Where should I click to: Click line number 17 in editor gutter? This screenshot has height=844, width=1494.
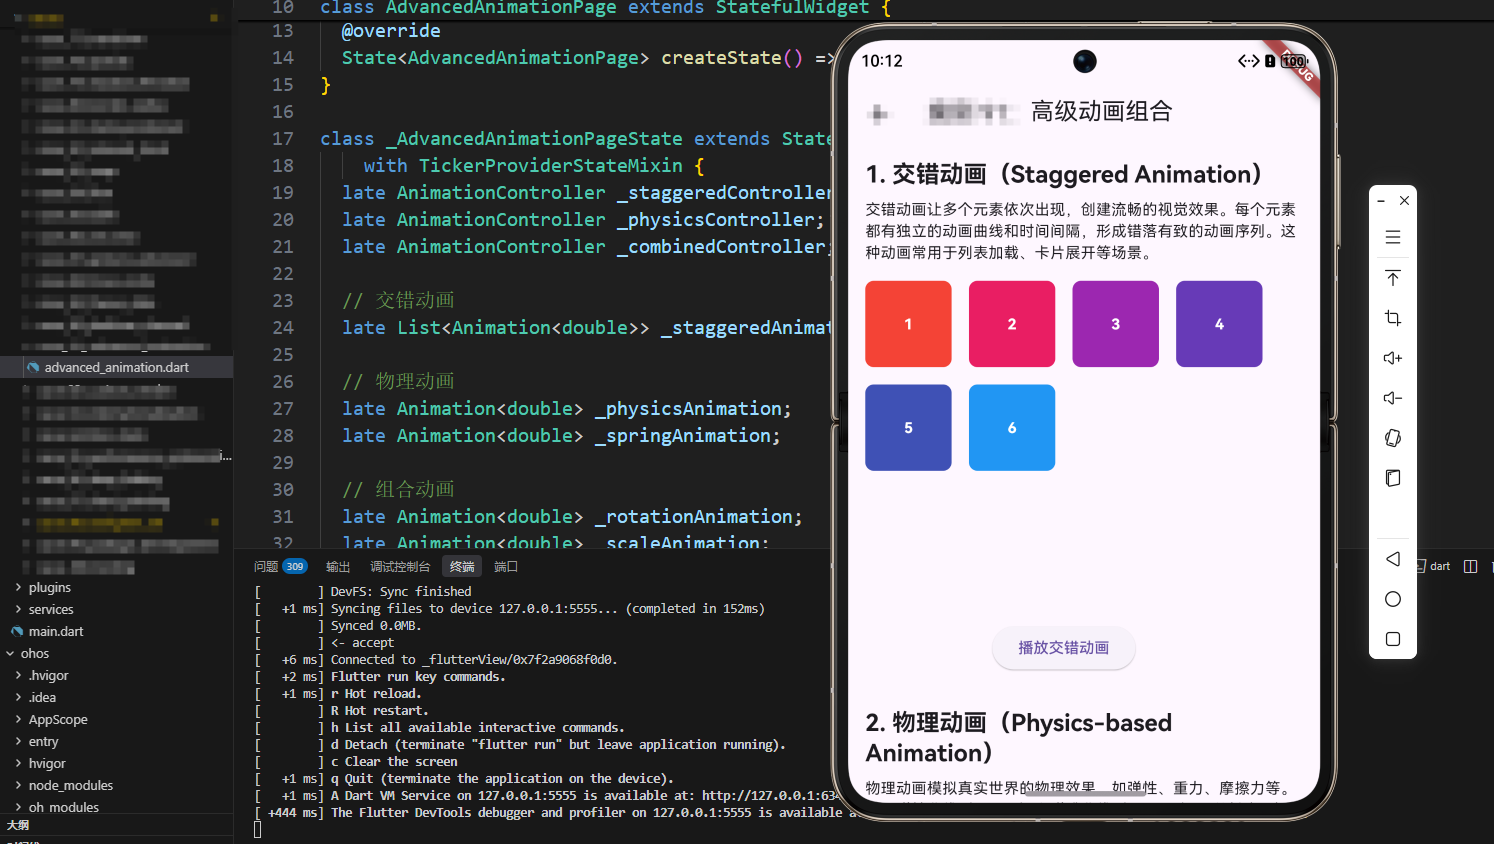[x=283, y=139]
